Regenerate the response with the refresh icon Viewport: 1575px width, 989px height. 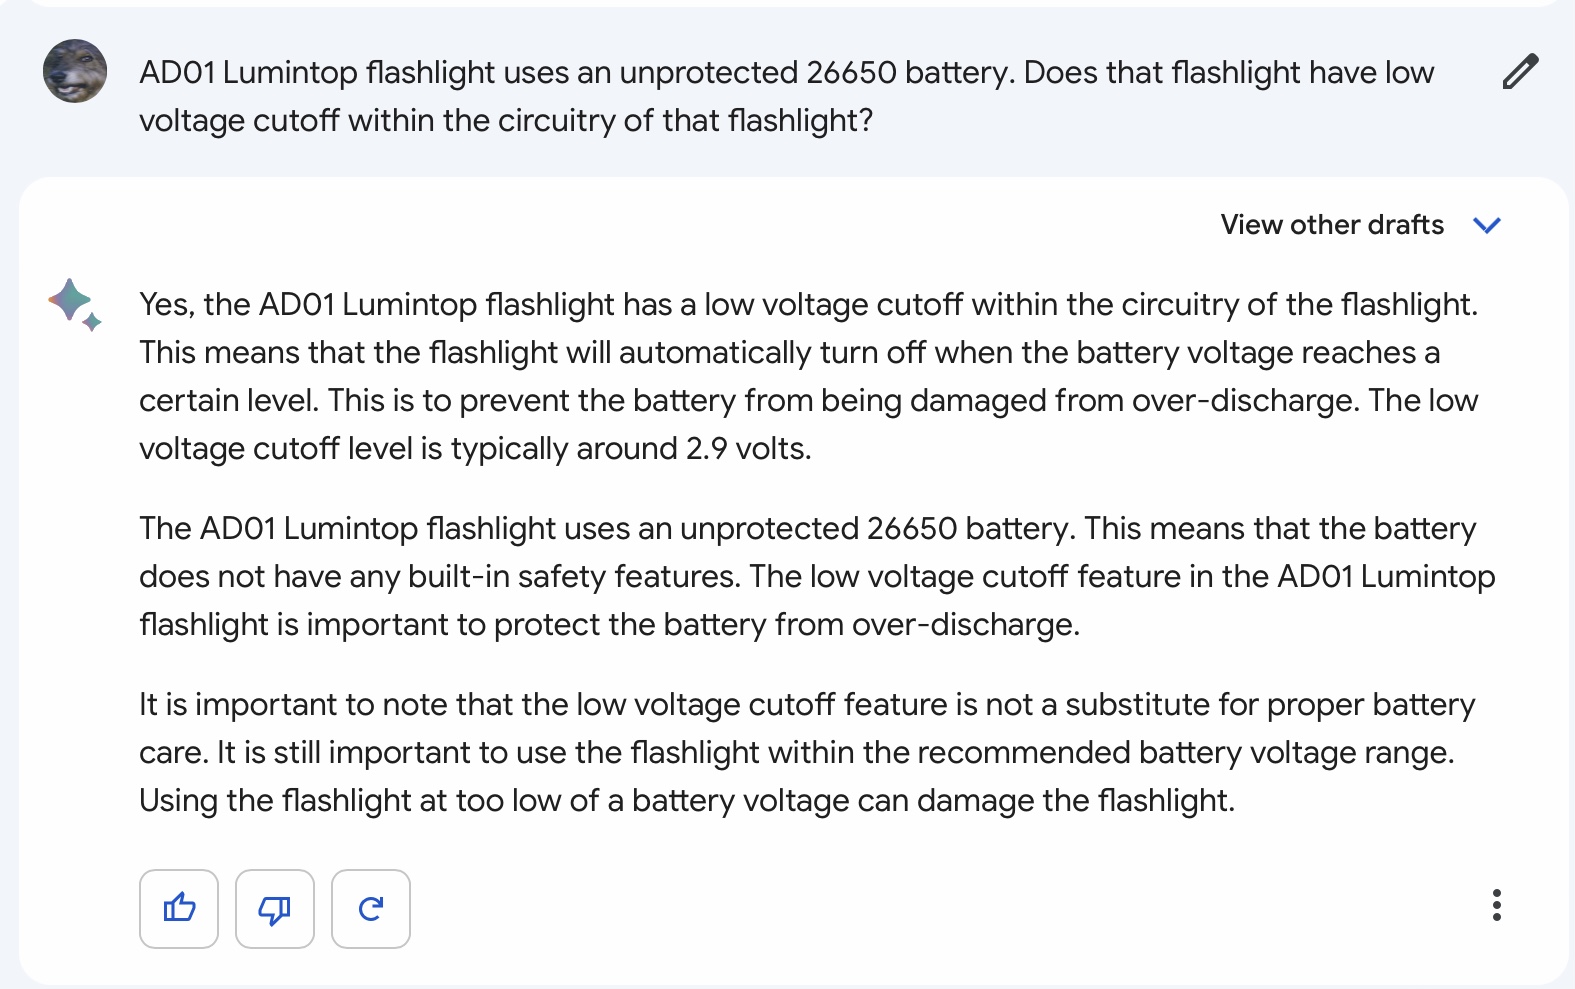371,908
